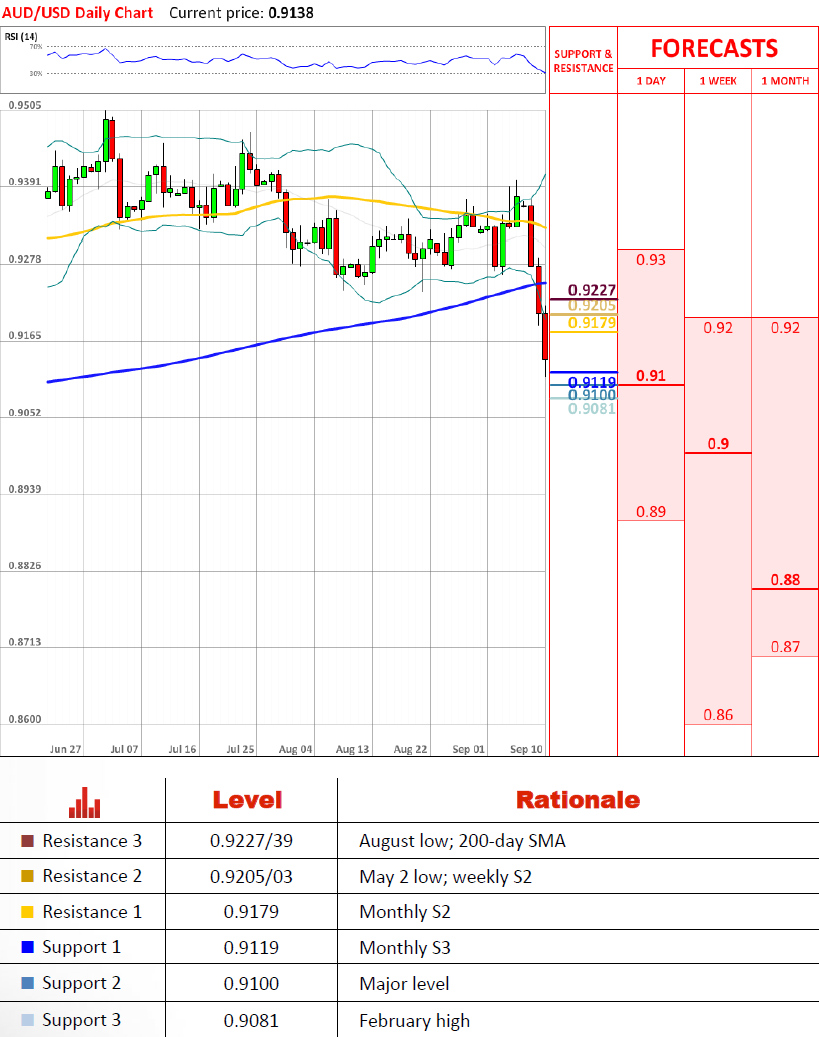Click the 'Jun 27' date axis label
The image size is (819, 1037).
pos(65,749)
